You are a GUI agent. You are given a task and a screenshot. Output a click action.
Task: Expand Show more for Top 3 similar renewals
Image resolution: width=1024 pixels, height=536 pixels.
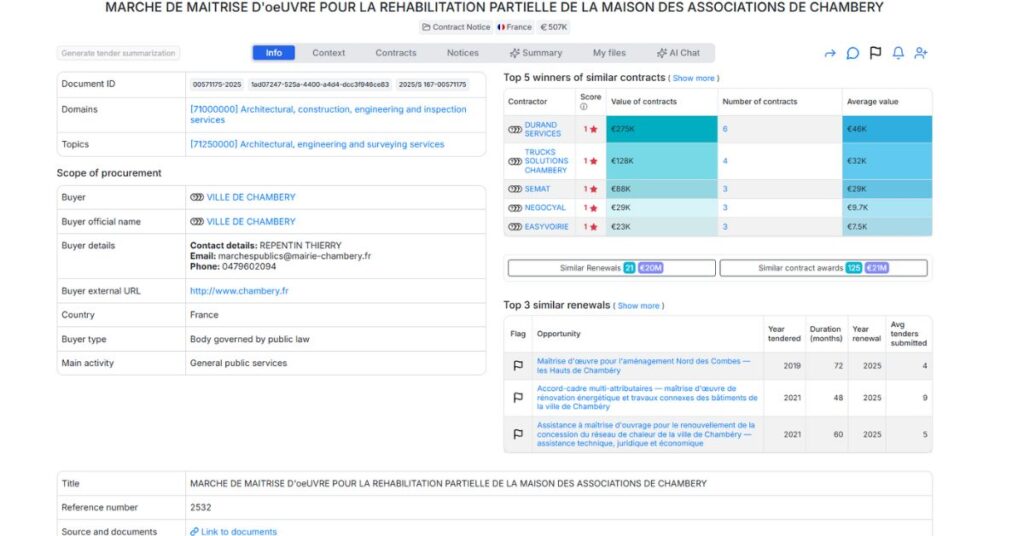pyautogui.click(x=638, y=306)
